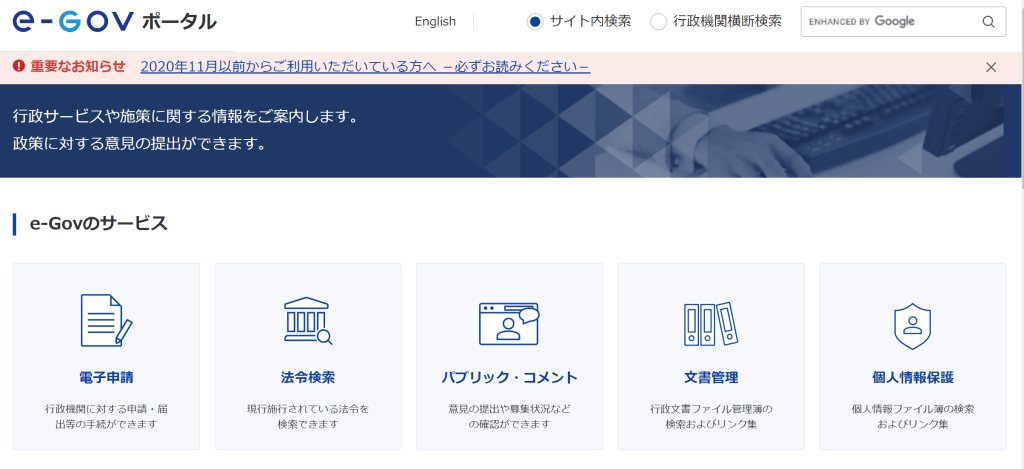Viewport: 1024px width, 469px height.
Task: Open the 個人情報保護 title link
Action: coord(912,378)
